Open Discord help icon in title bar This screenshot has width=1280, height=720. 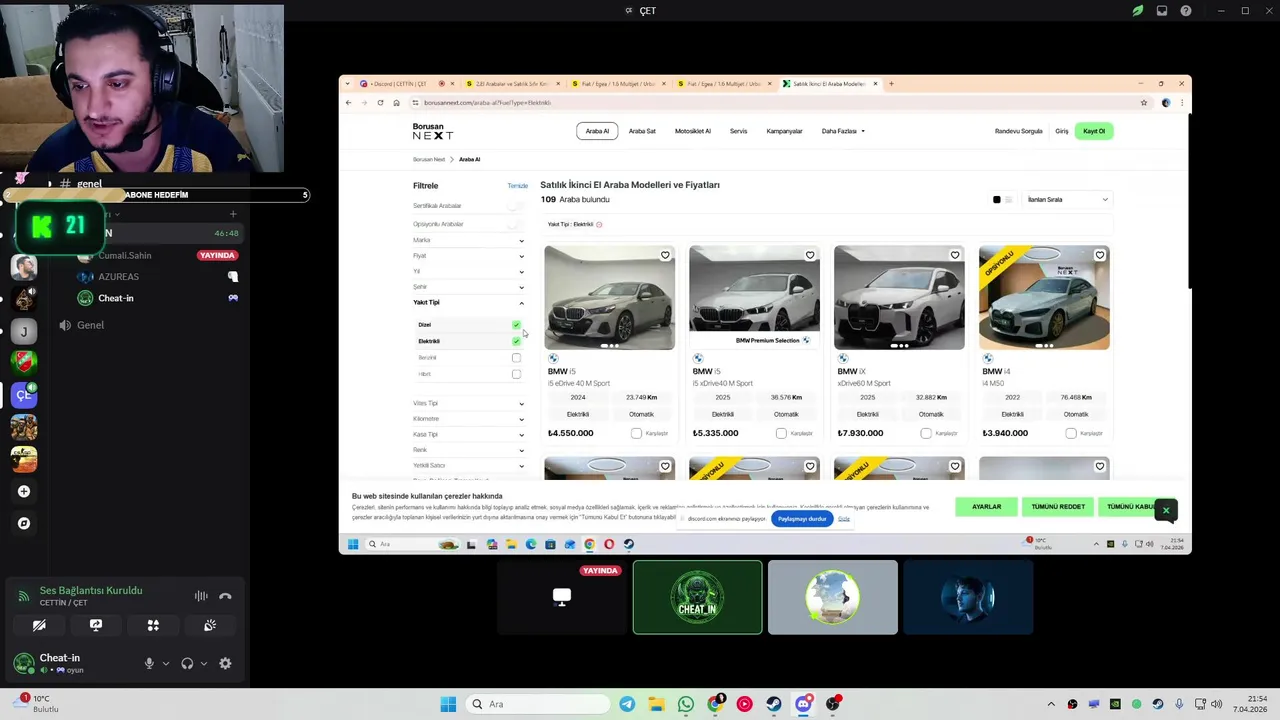1186,11
